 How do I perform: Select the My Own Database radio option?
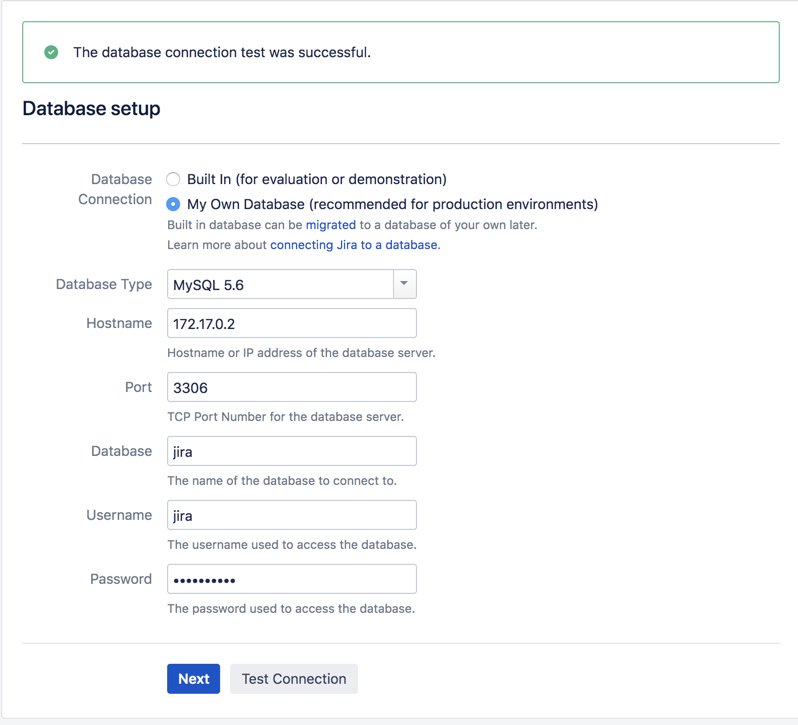coord(173,204)
